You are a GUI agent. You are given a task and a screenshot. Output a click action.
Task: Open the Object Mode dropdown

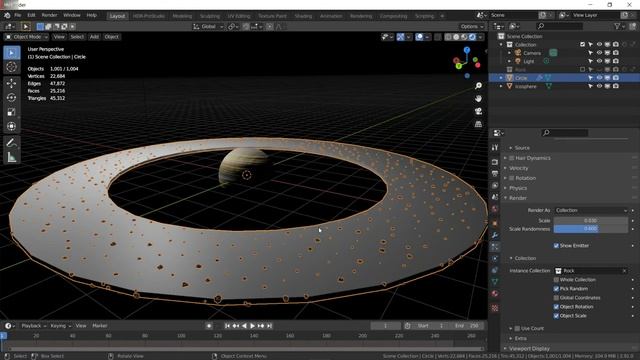[x=26, y=37]
